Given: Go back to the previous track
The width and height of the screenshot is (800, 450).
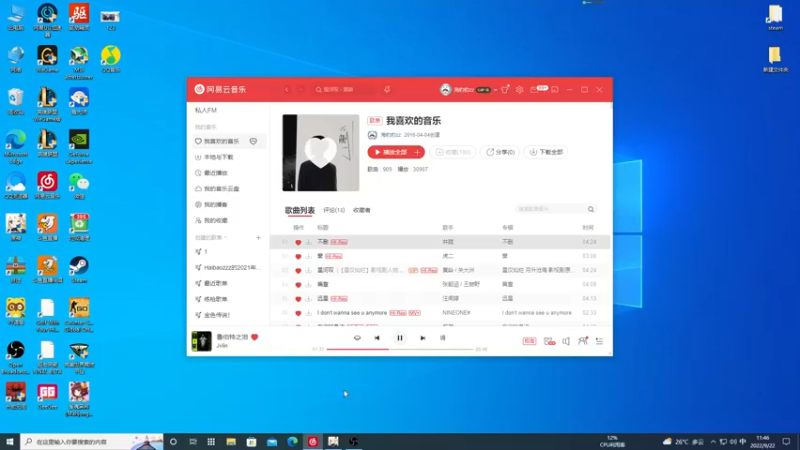Looking at the screenshot, I should point(377,338).
